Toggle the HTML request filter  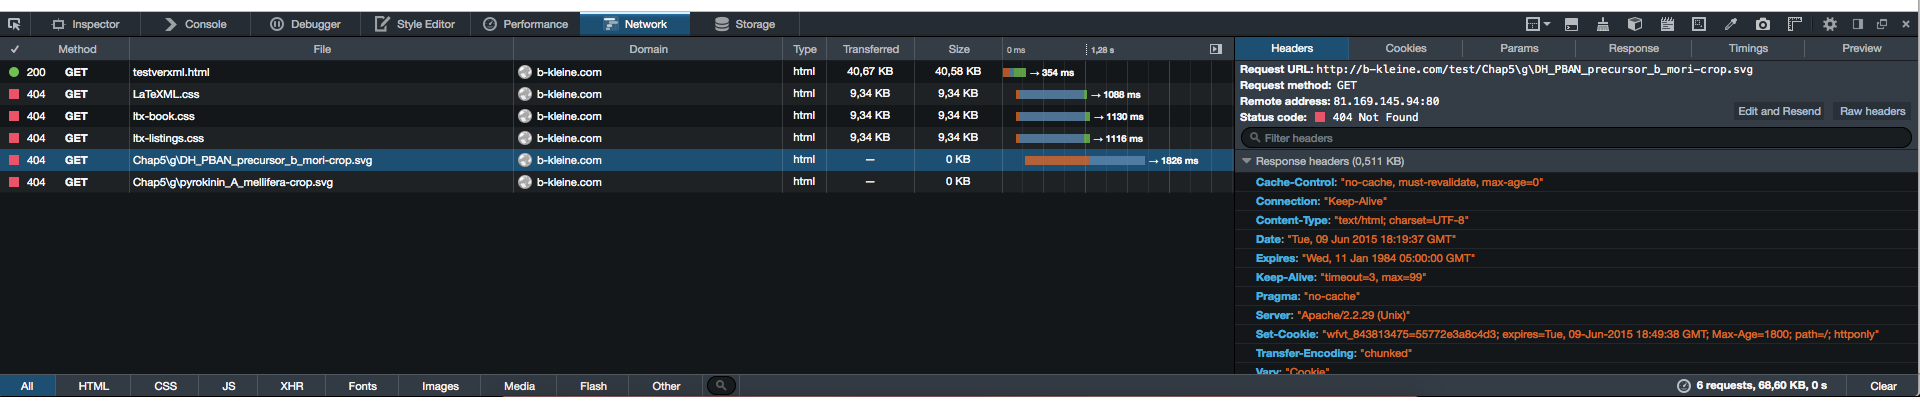94,386
